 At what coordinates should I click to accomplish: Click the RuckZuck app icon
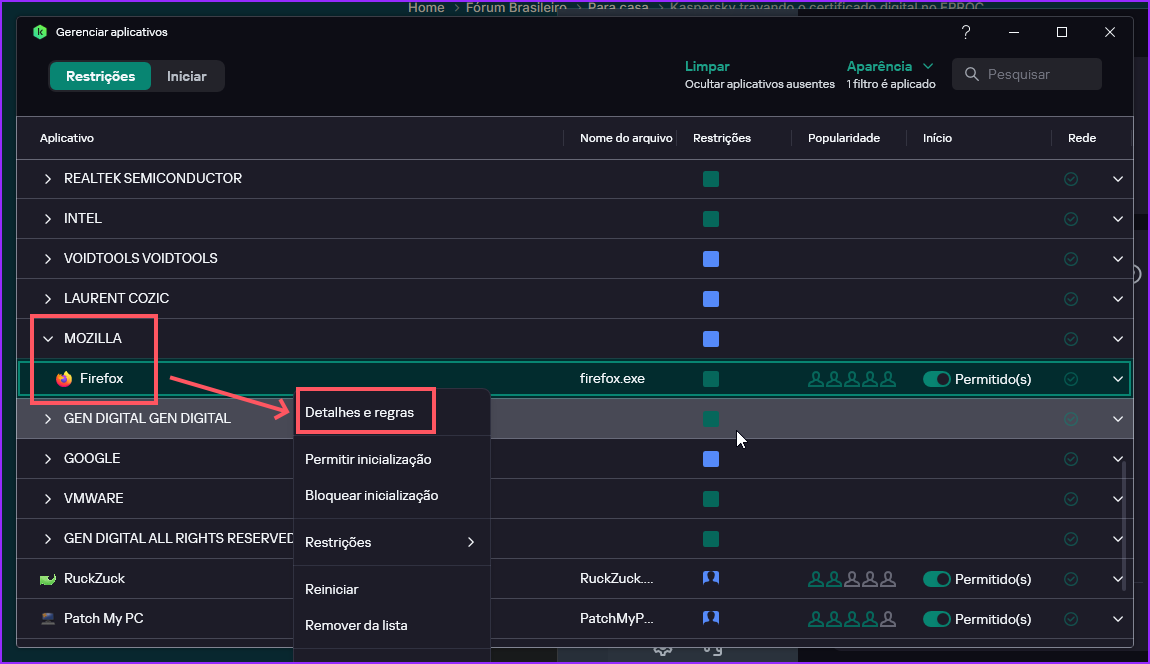point(48,579)
